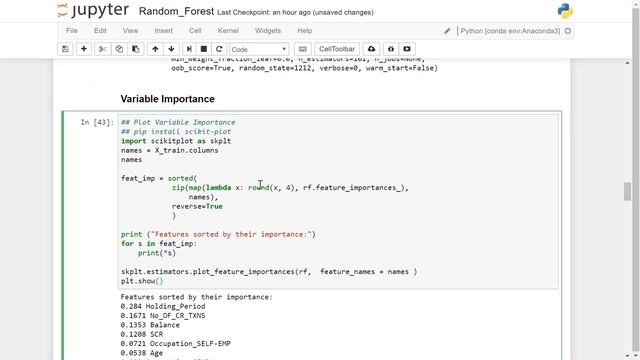Click the 0.1353 Balance output line

click(150, 325)
